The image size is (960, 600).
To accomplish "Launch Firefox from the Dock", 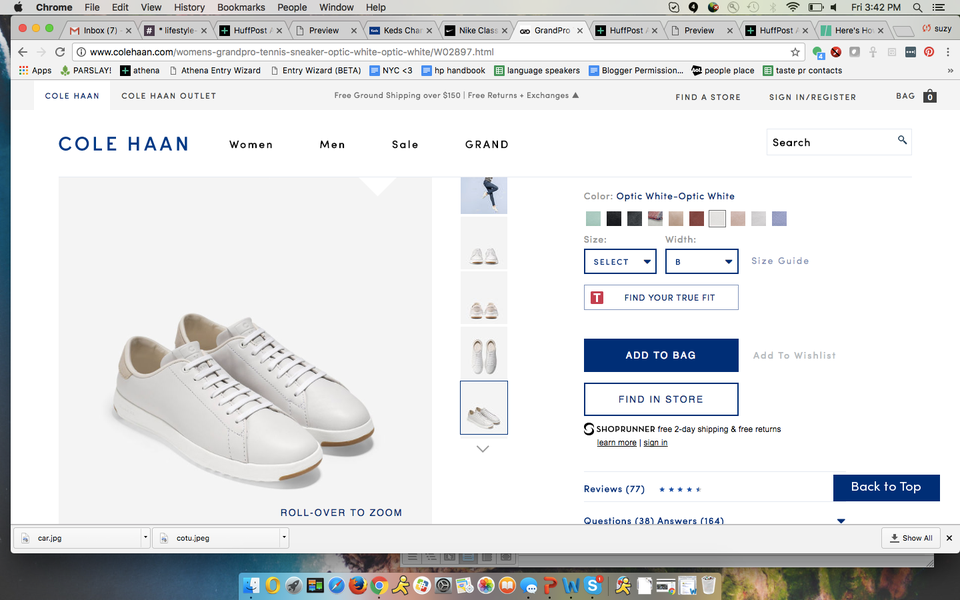I will (x=358, y=586).
